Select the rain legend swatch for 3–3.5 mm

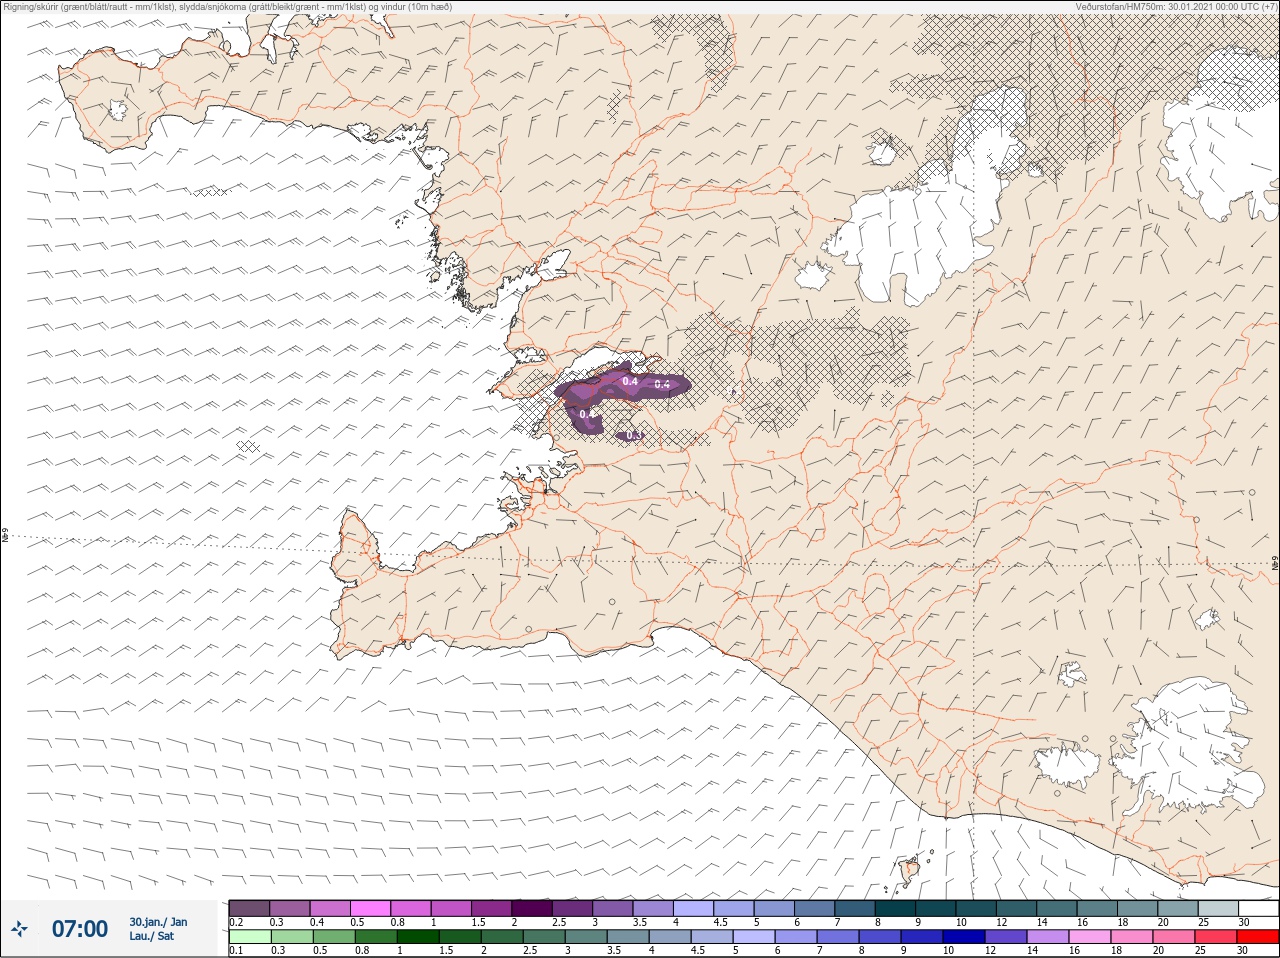[586, 937]
